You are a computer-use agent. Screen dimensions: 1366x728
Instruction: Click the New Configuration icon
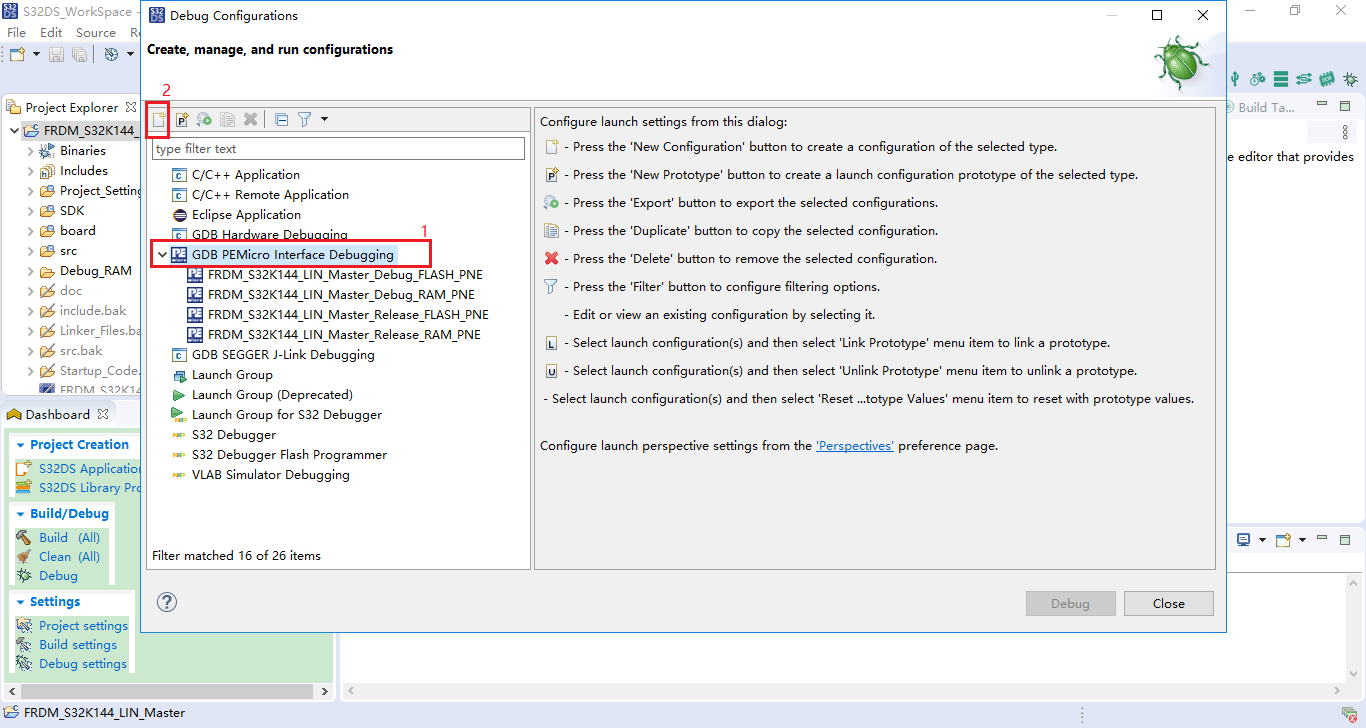[x=158, y=119]
